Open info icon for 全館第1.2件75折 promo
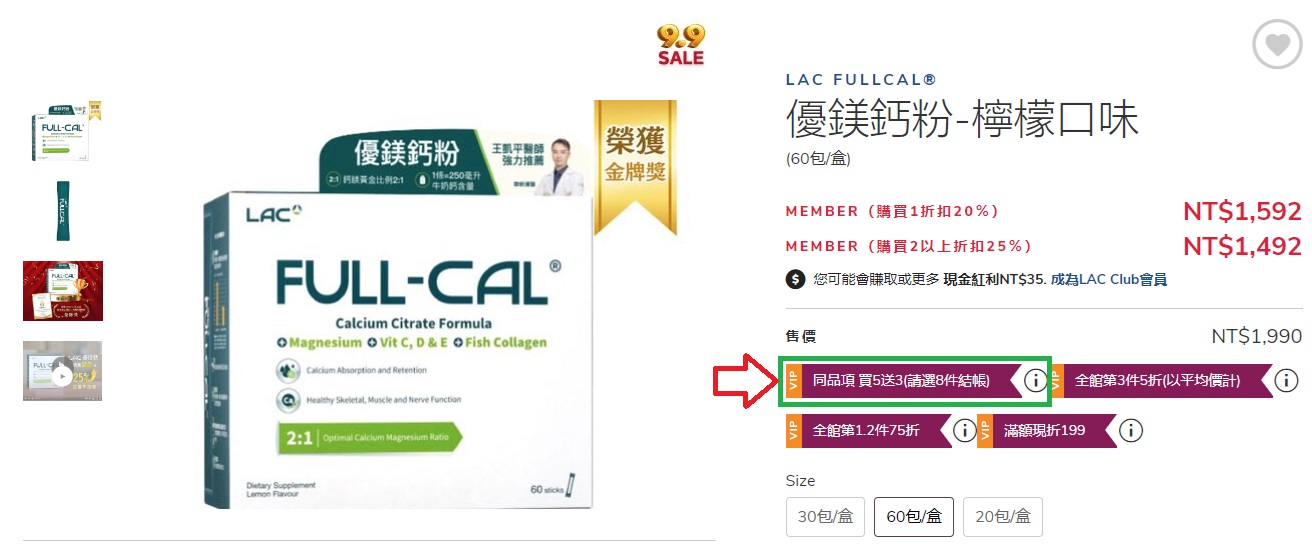This screenshot has width=1312, height=546. coord(964,431)
